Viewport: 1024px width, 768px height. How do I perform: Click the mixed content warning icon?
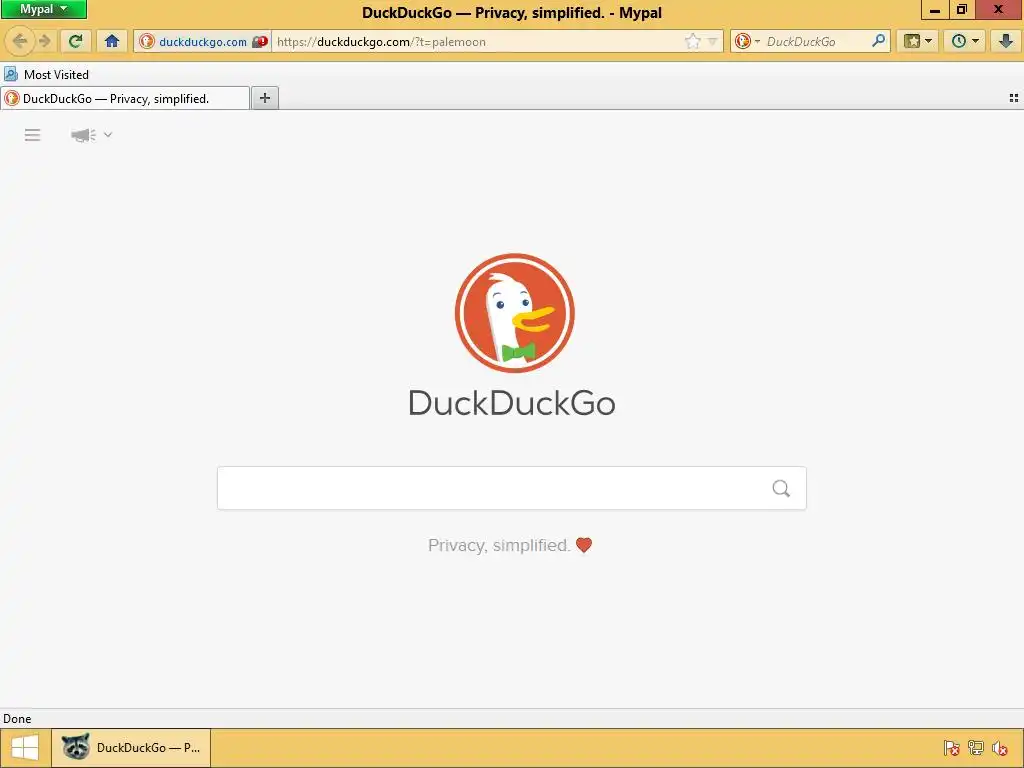click(260, 42)
